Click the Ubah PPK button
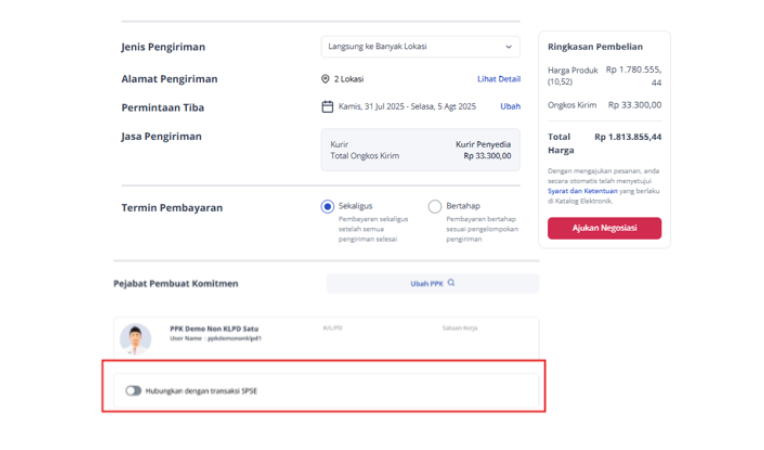Image resolution: width=764 pixels, height=450 pixels. tap(433, 283)
